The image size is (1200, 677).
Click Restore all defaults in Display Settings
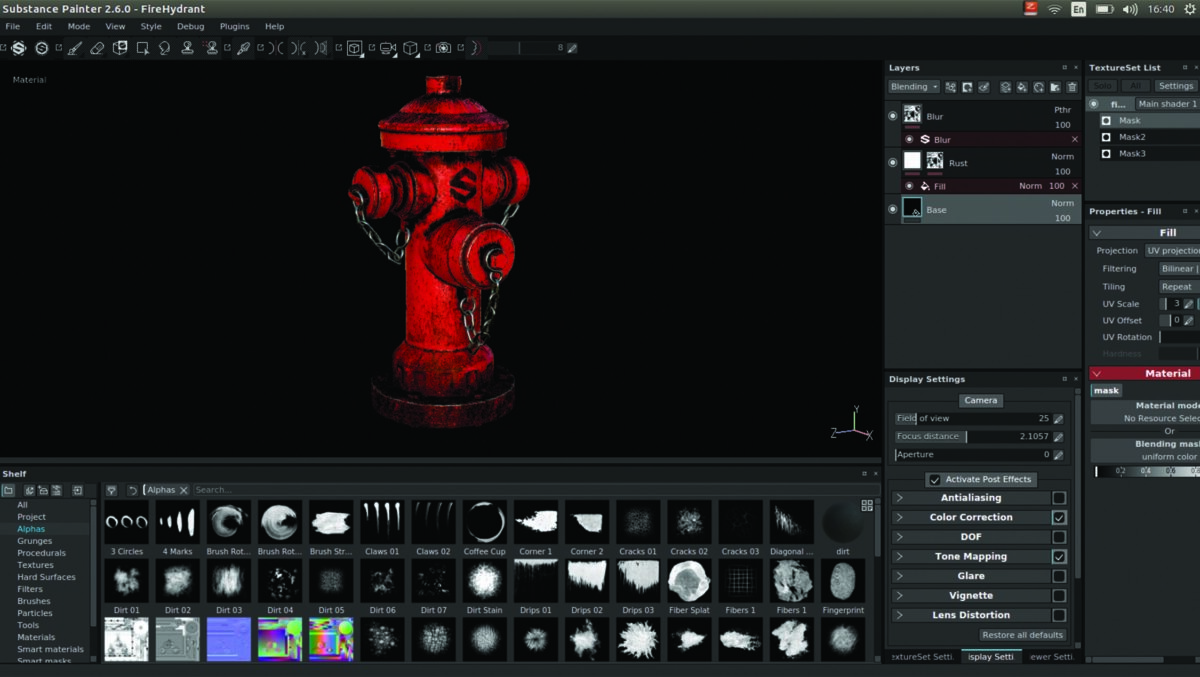(1022, 635)
